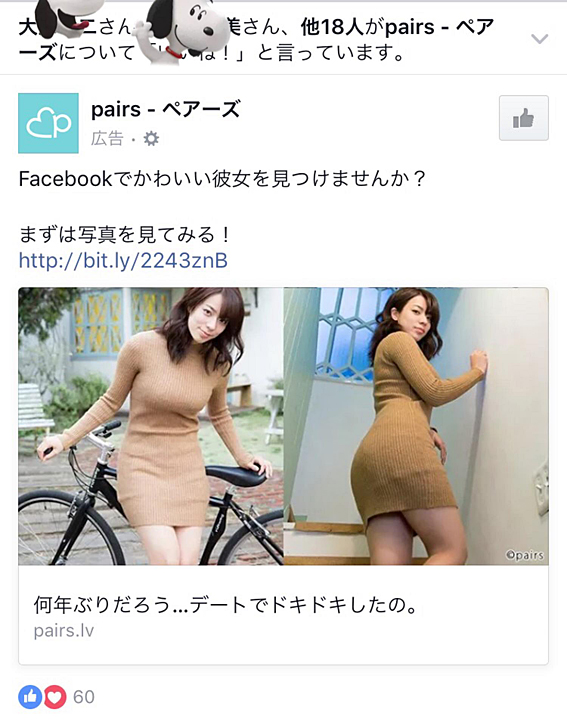Click the 広告 sponsored label

pos(107,138)
